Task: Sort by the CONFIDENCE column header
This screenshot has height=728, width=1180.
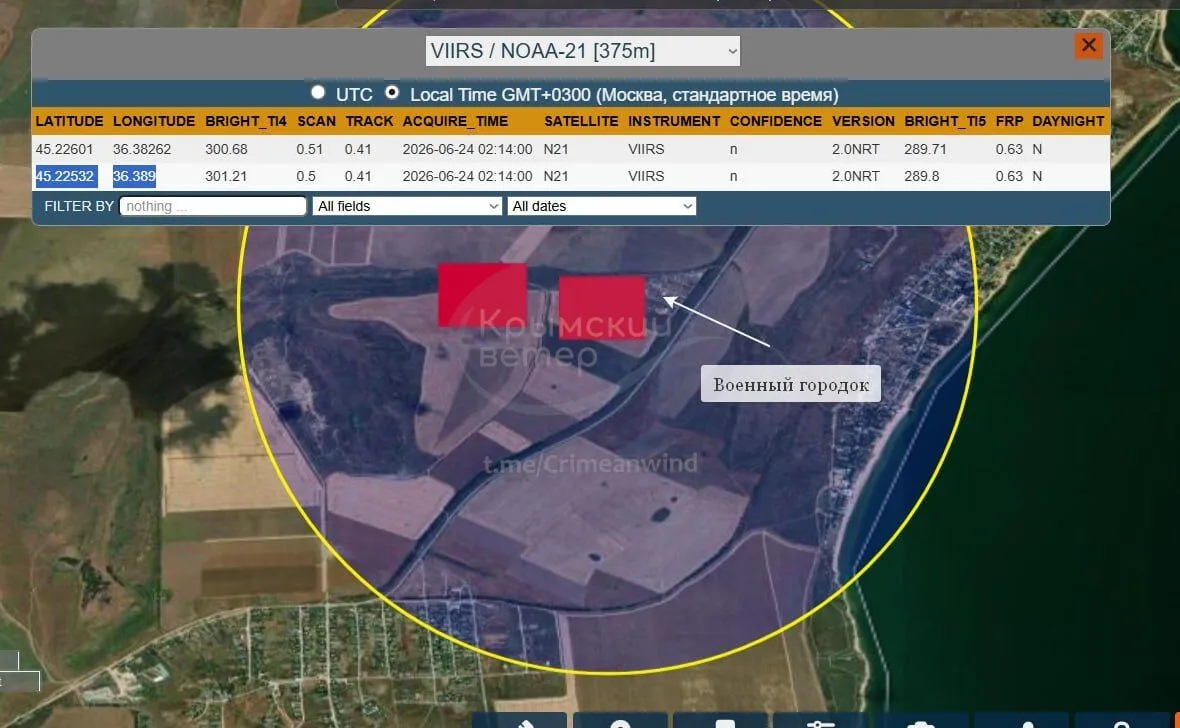Action: coord(776,121)
